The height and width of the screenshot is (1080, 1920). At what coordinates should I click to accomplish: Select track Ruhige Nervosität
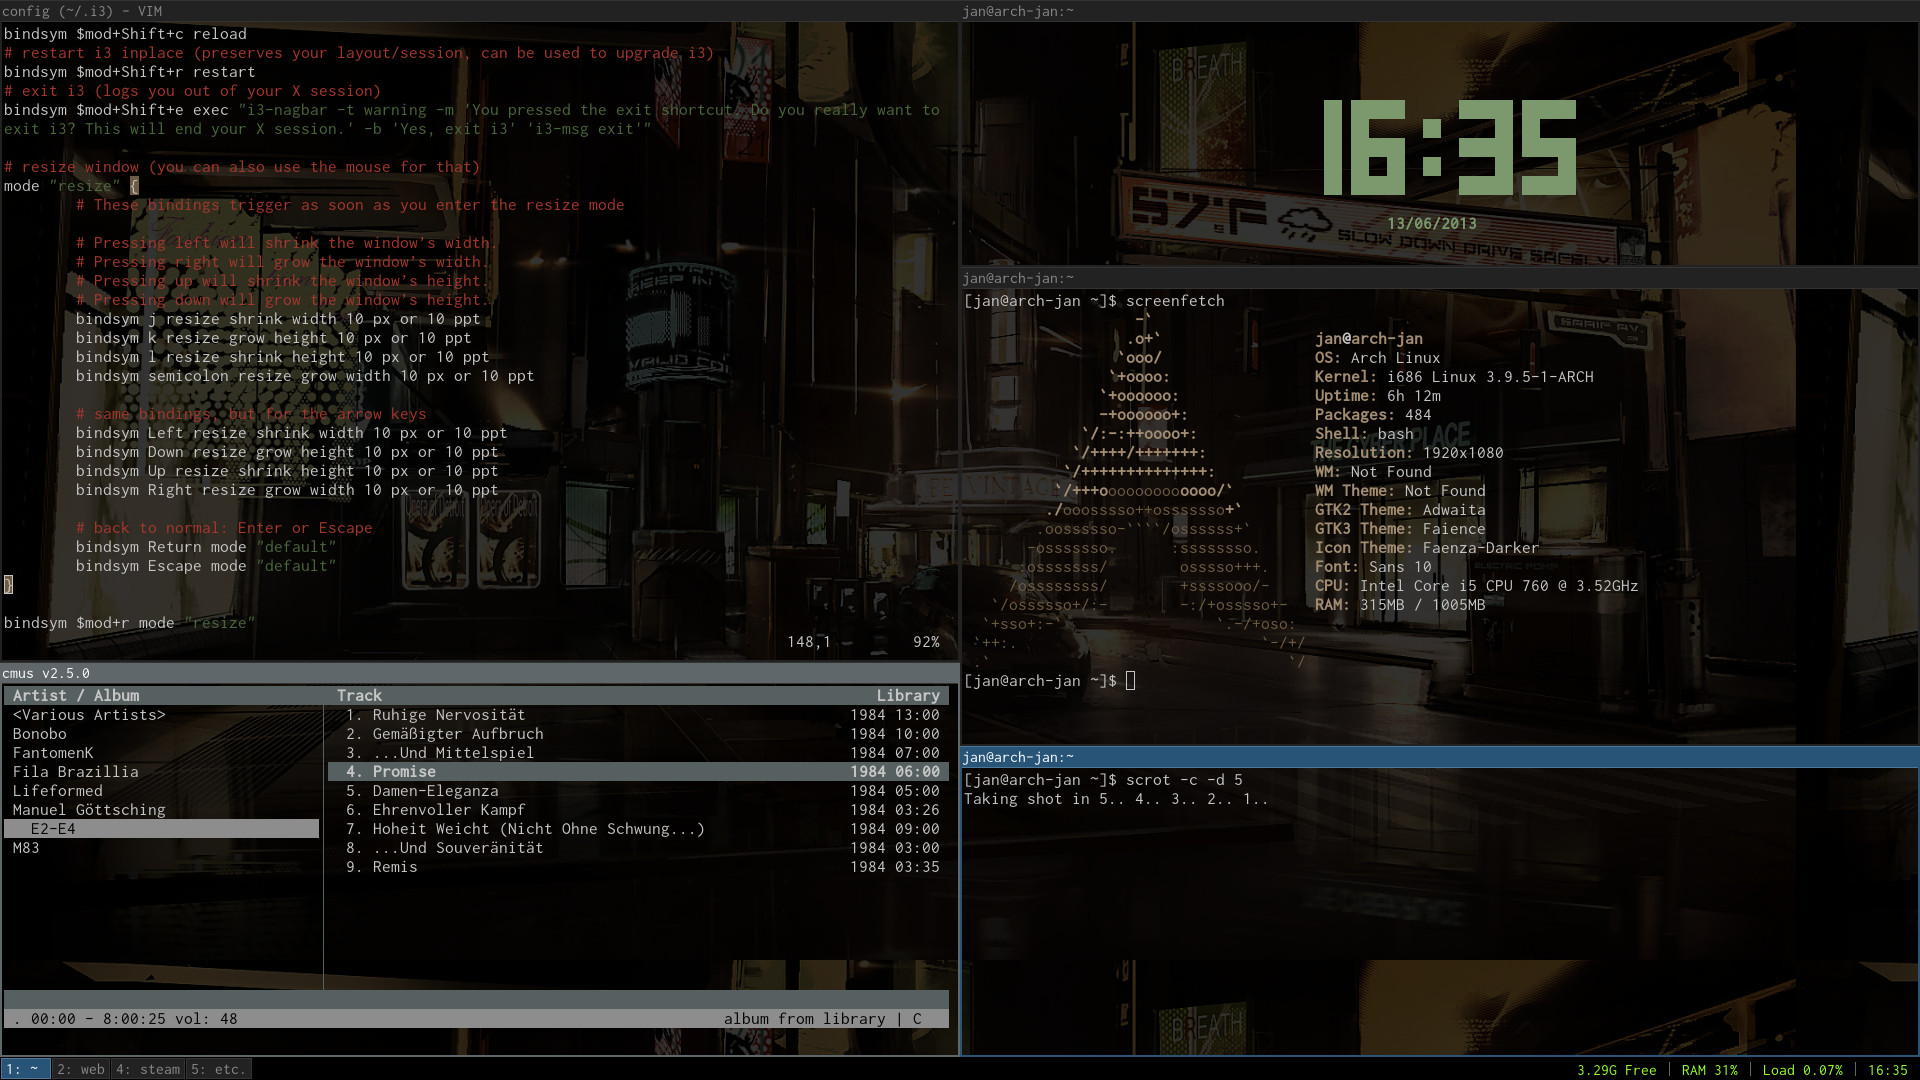(x=449, y=715)
